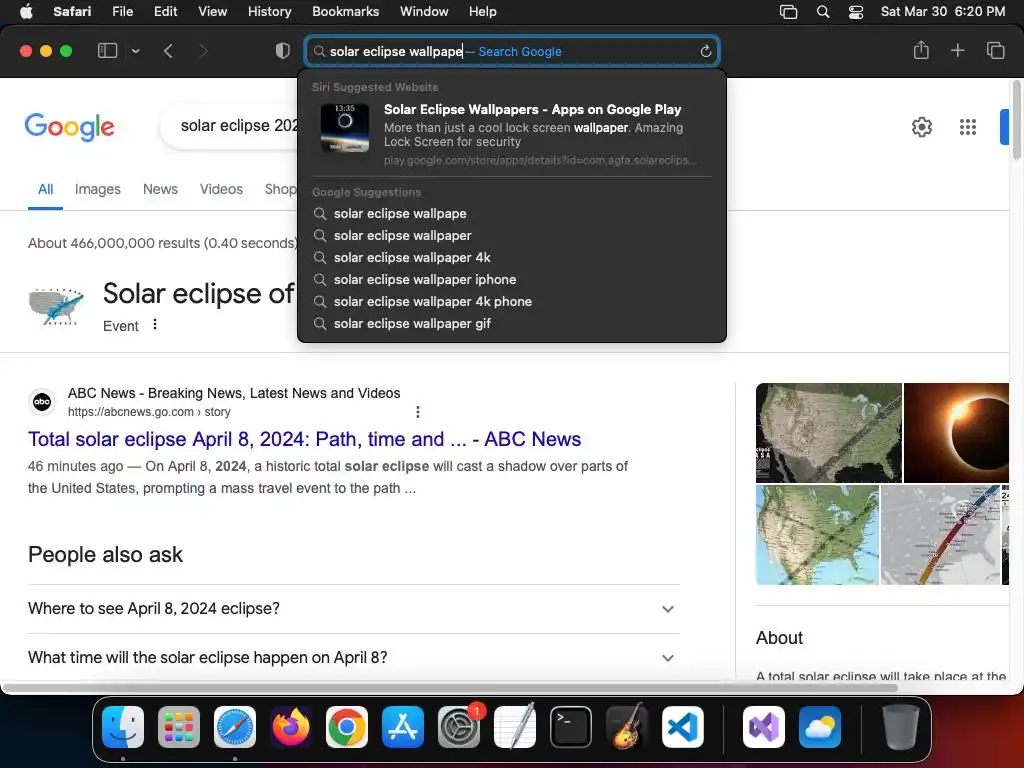This screenshot has height=768, width=1024.
Task: Expand 'Where to see April 8, 2024 eclipse?'
Action: pyautogui.click(x=353, y=609)
